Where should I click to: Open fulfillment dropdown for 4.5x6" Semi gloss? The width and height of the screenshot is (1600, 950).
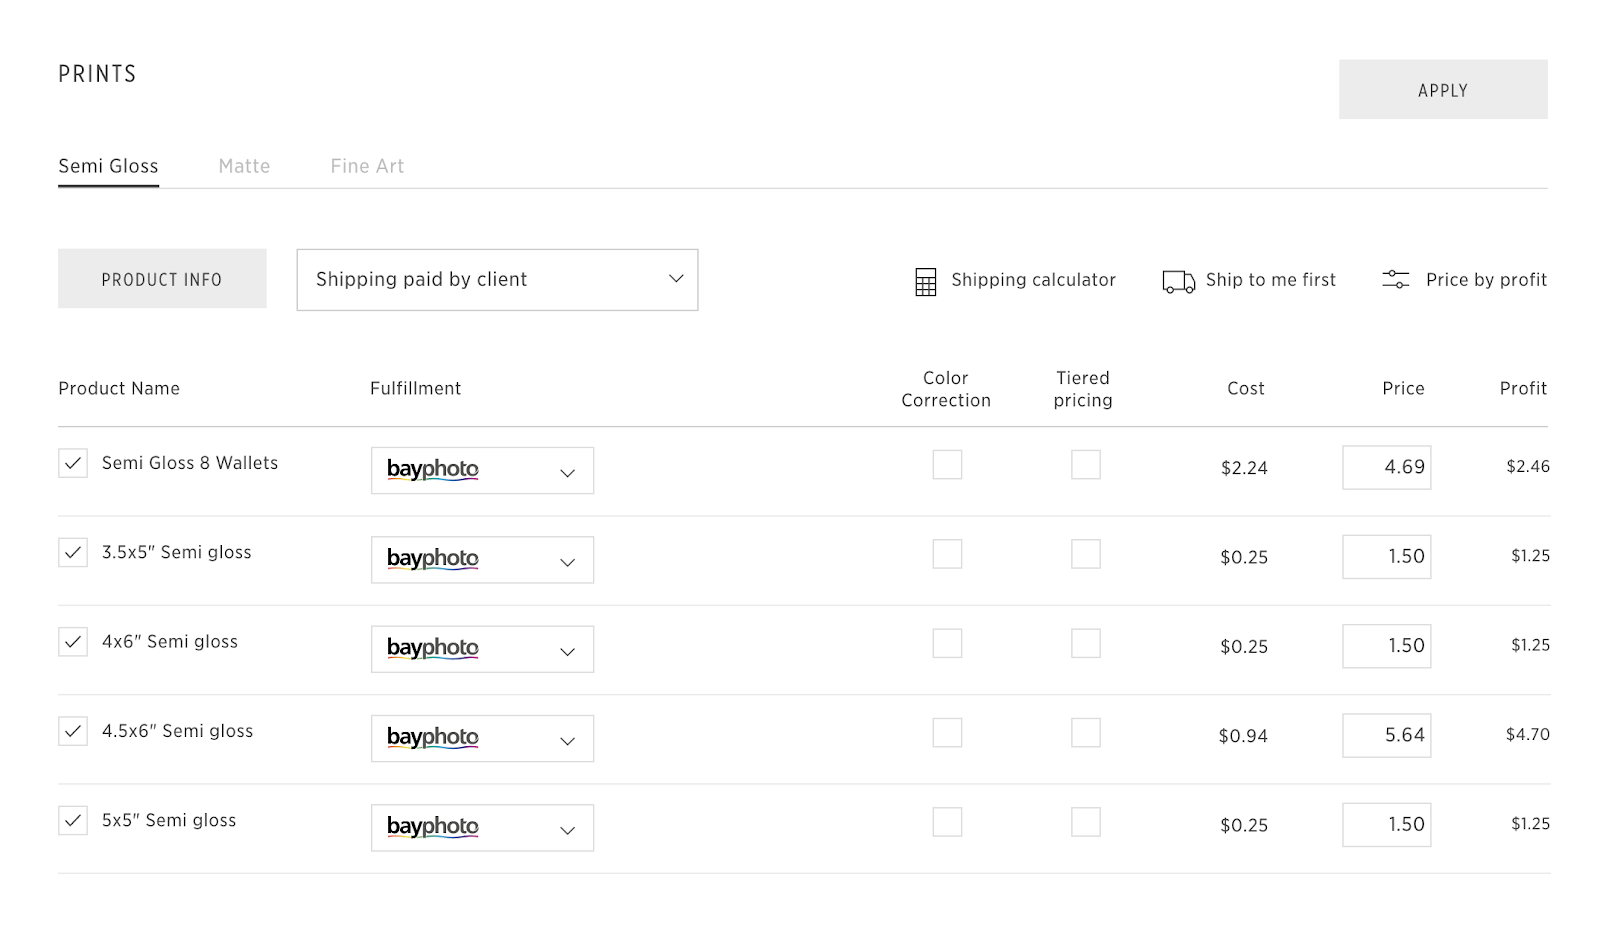482,739
